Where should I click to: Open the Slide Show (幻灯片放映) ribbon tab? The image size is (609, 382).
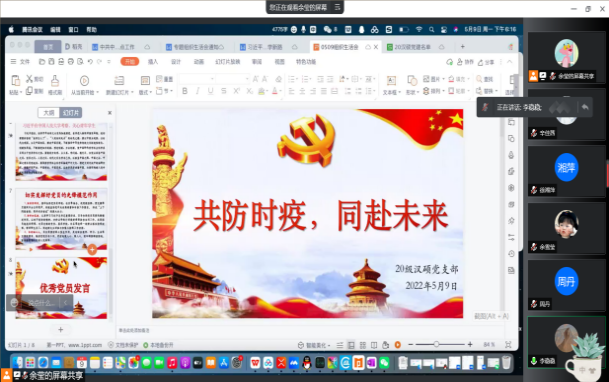[228, 62]
